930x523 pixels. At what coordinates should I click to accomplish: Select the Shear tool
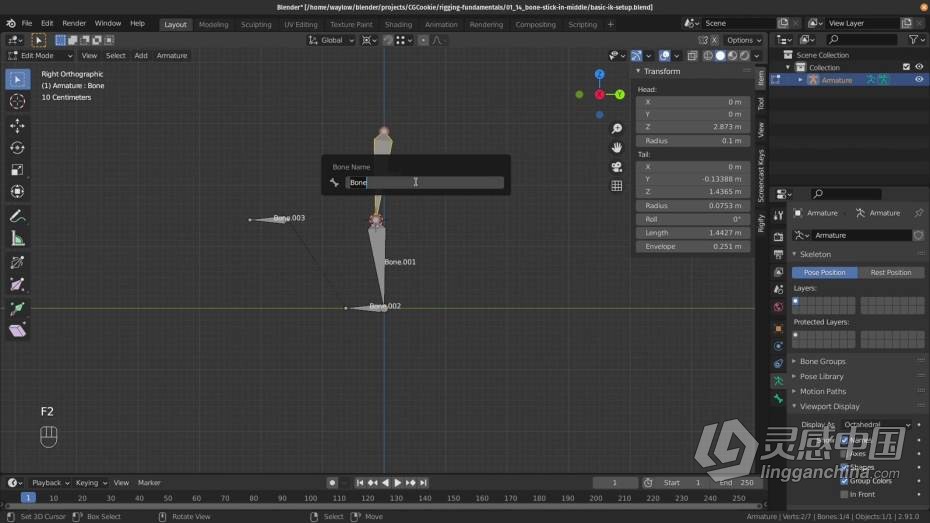[x=17, y=330]
